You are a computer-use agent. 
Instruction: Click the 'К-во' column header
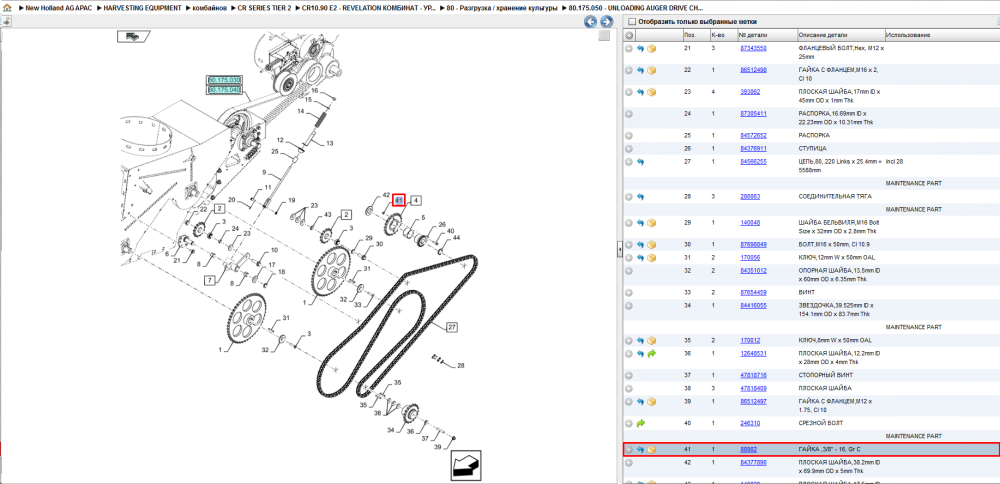point(717,34)
